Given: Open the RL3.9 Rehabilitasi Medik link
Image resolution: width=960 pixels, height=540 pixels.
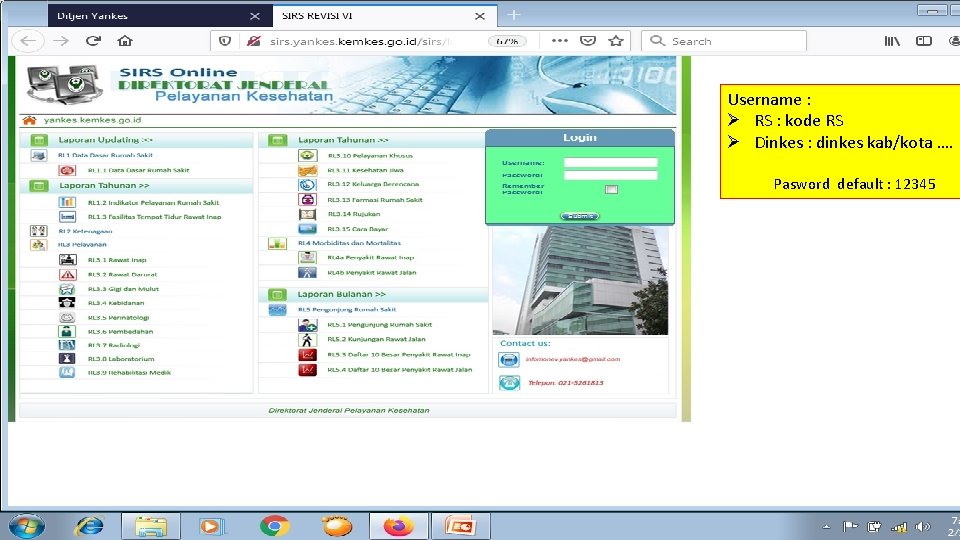Looking at the screenshot, I should coord(129,372).
